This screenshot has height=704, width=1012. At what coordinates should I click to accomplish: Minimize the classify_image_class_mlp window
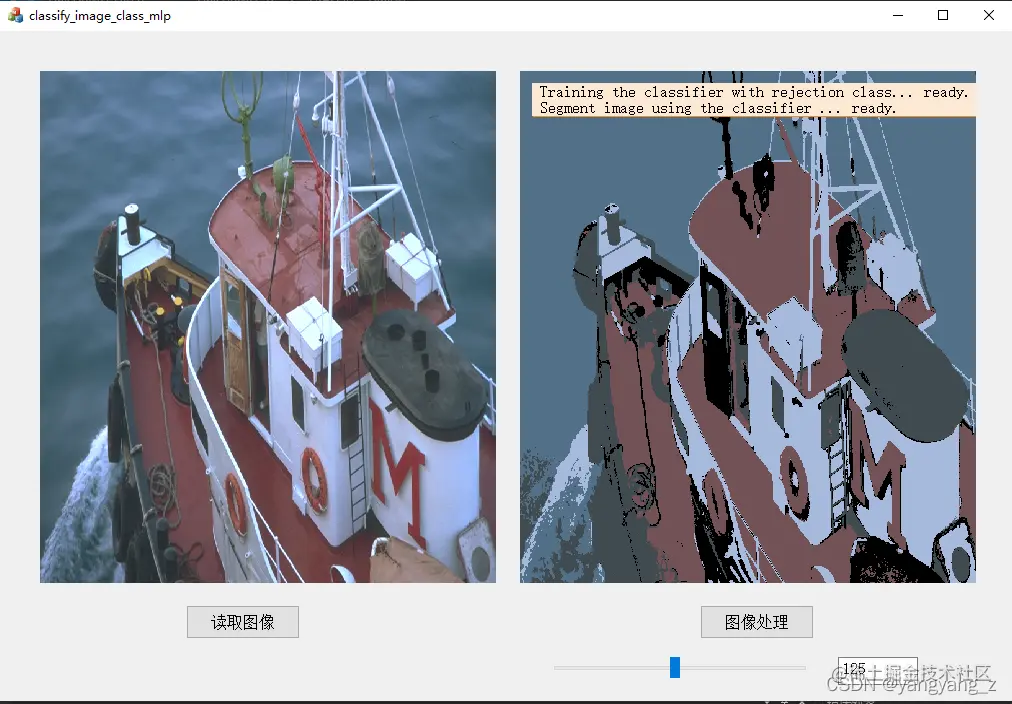(898, 15)
